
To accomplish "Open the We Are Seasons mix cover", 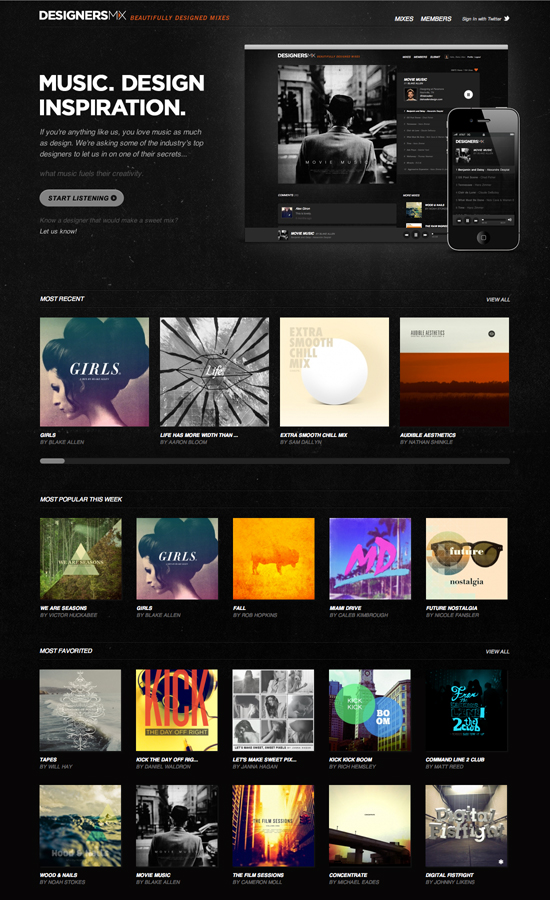I will click(81, 559).
